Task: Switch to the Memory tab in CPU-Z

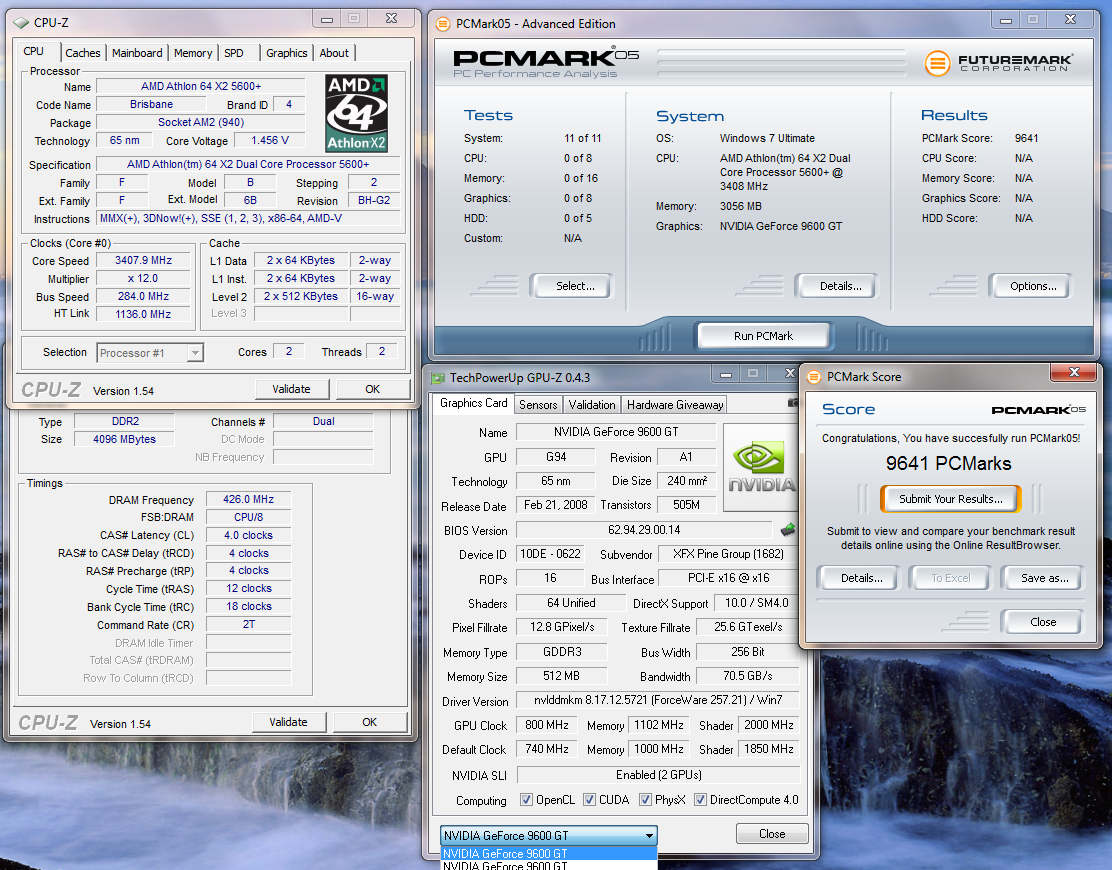Action: click(x=193, y=53)
